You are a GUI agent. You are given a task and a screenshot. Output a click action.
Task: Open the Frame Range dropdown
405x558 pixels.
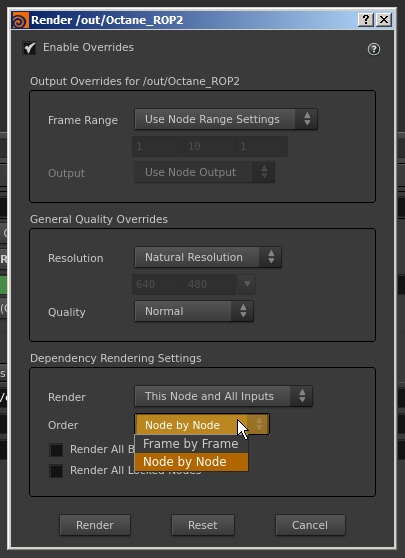coord(226,119)
